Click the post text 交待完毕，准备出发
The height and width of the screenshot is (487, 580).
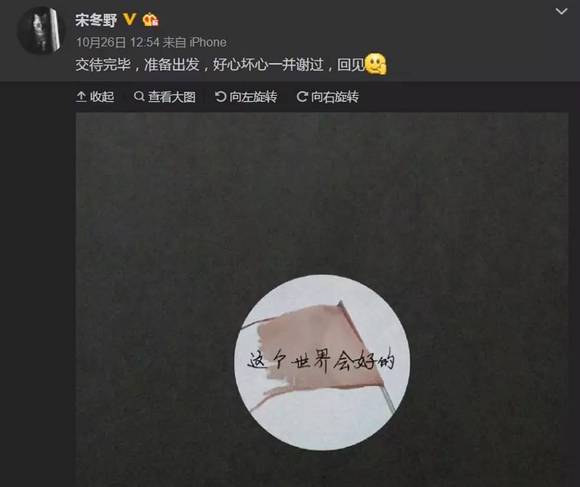138,65
